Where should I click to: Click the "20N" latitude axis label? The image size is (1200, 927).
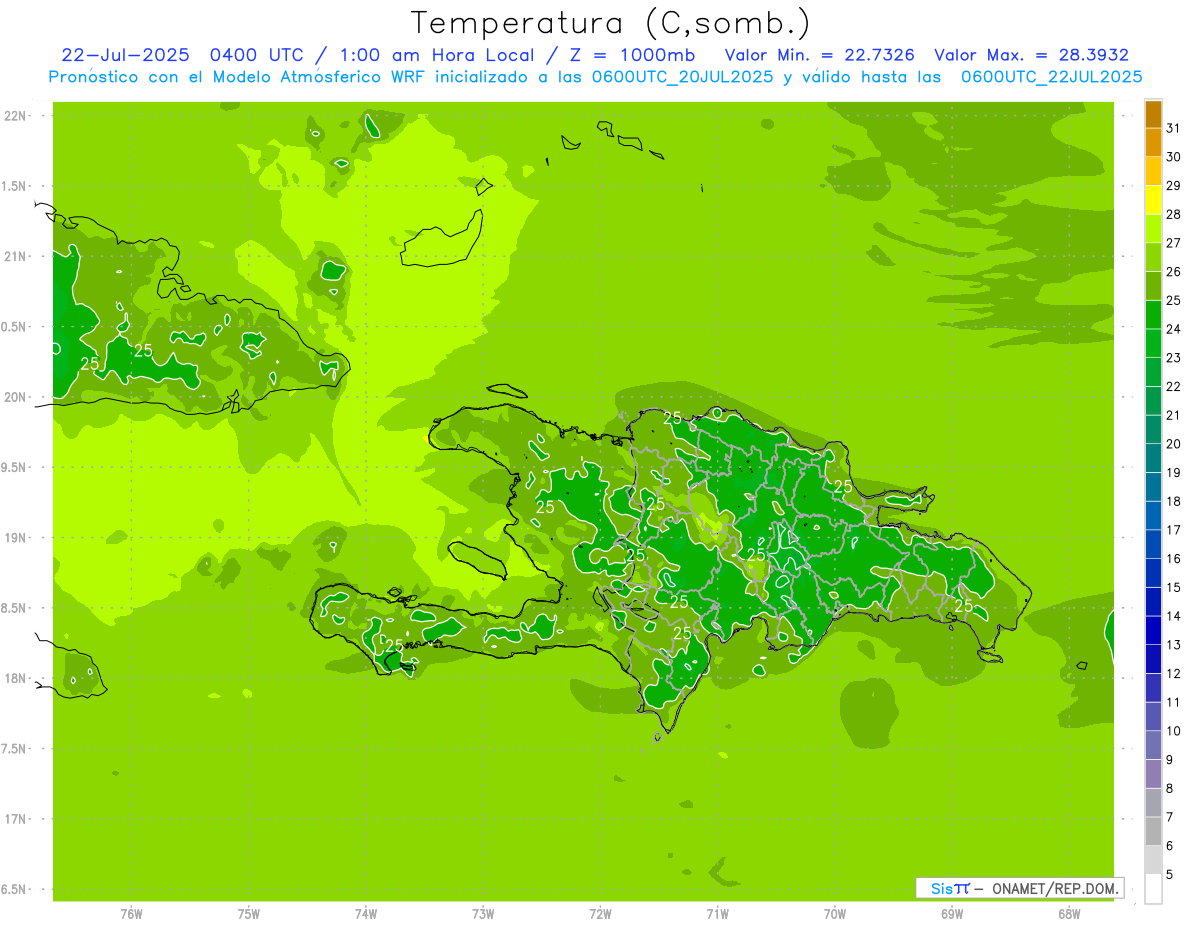coord(14,397)
